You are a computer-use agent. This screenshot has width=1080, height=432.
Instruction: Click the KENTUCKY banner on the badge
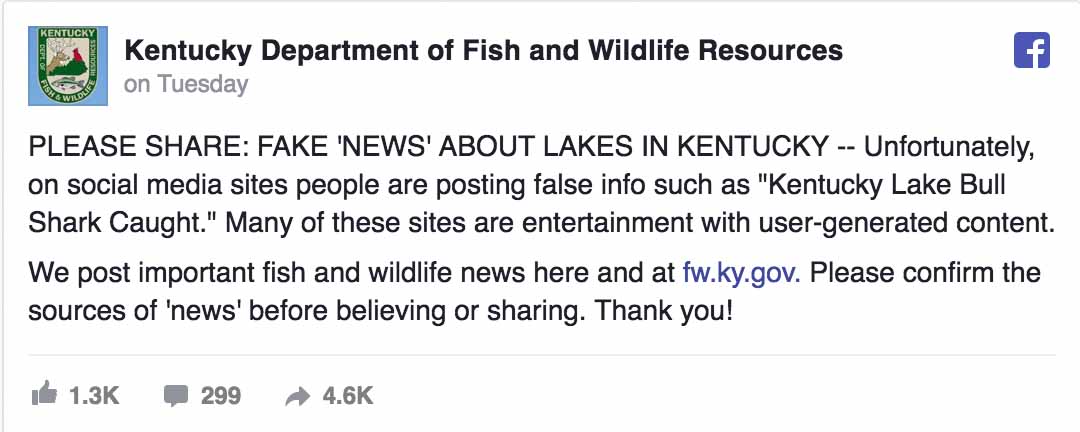pos(68,32)
